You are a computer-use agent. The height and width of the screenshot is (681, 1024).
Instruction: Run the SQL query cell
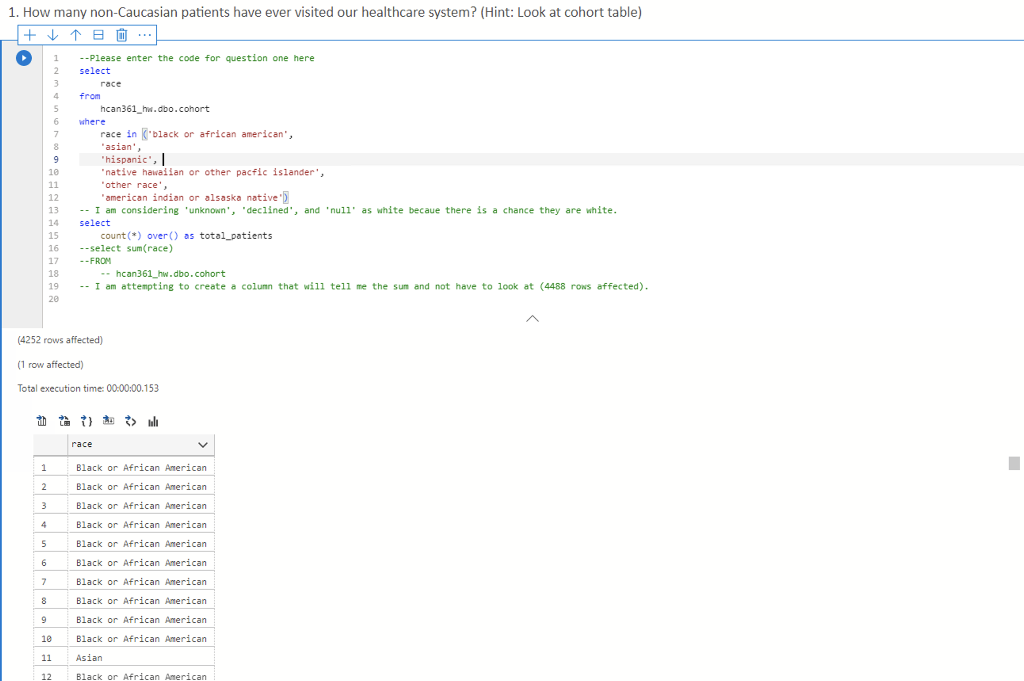23,57
